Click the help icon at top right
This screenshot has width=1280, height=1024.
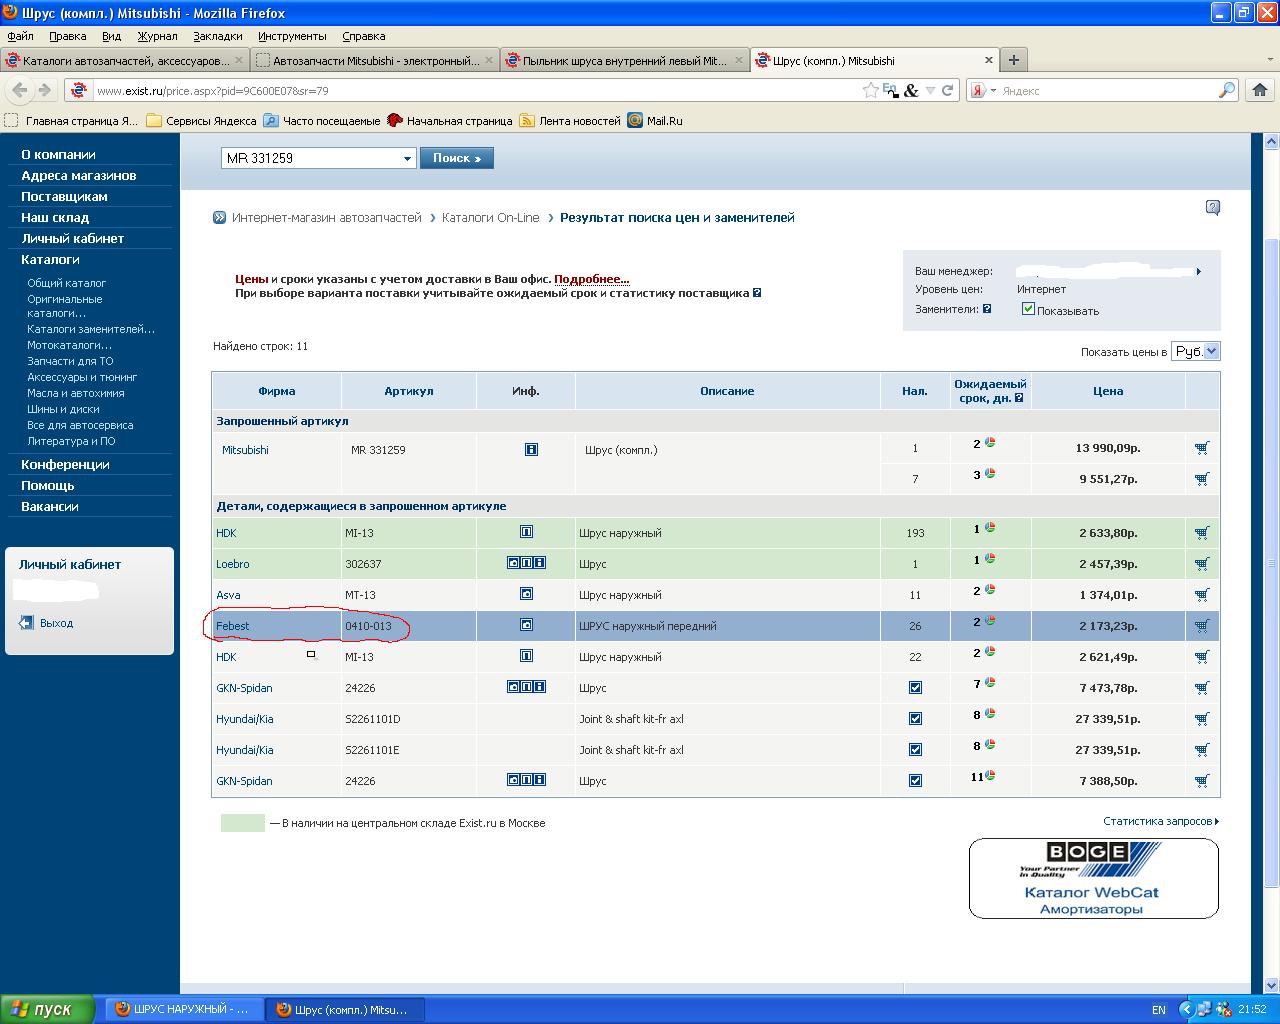coord(1212,208)
